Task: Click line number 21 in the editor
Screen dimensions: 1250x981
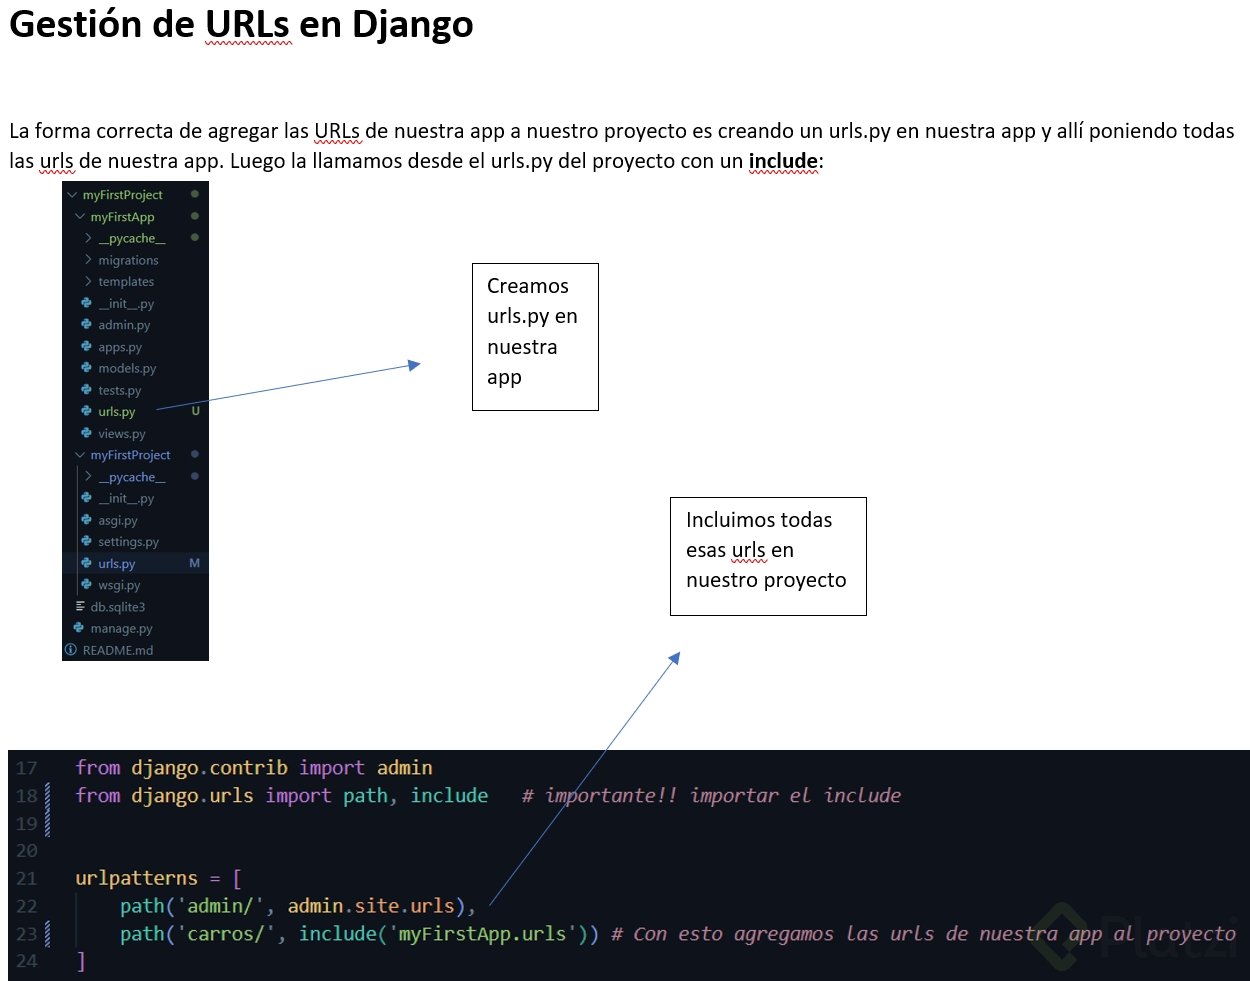Action: coord(27,878)
